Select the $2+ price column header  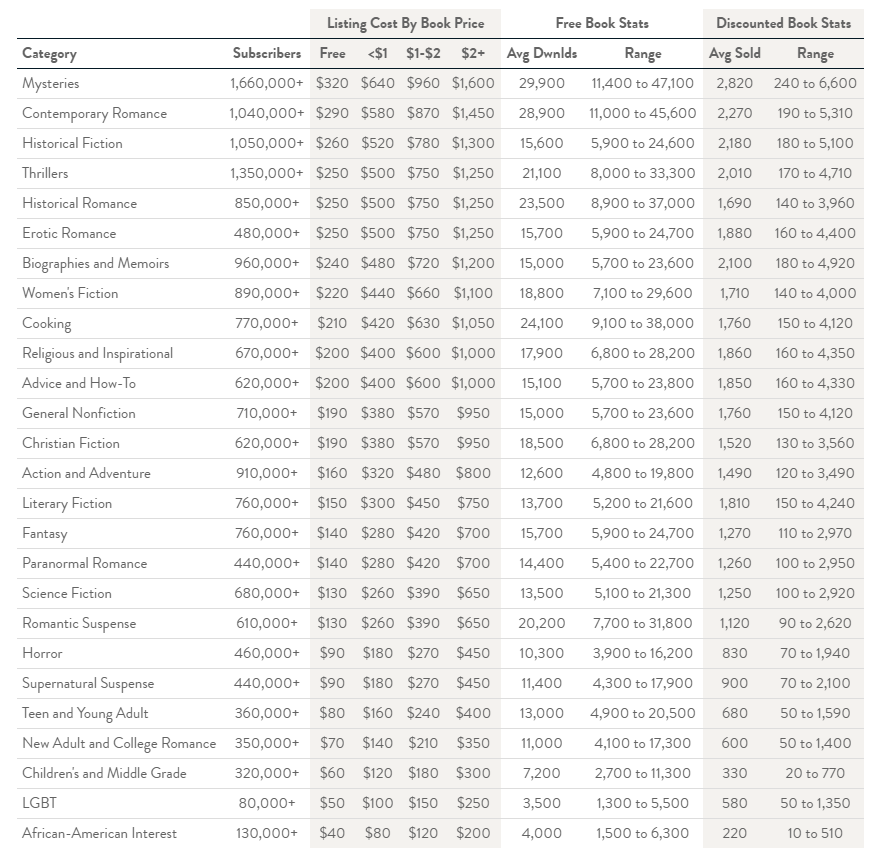[473, 53]
